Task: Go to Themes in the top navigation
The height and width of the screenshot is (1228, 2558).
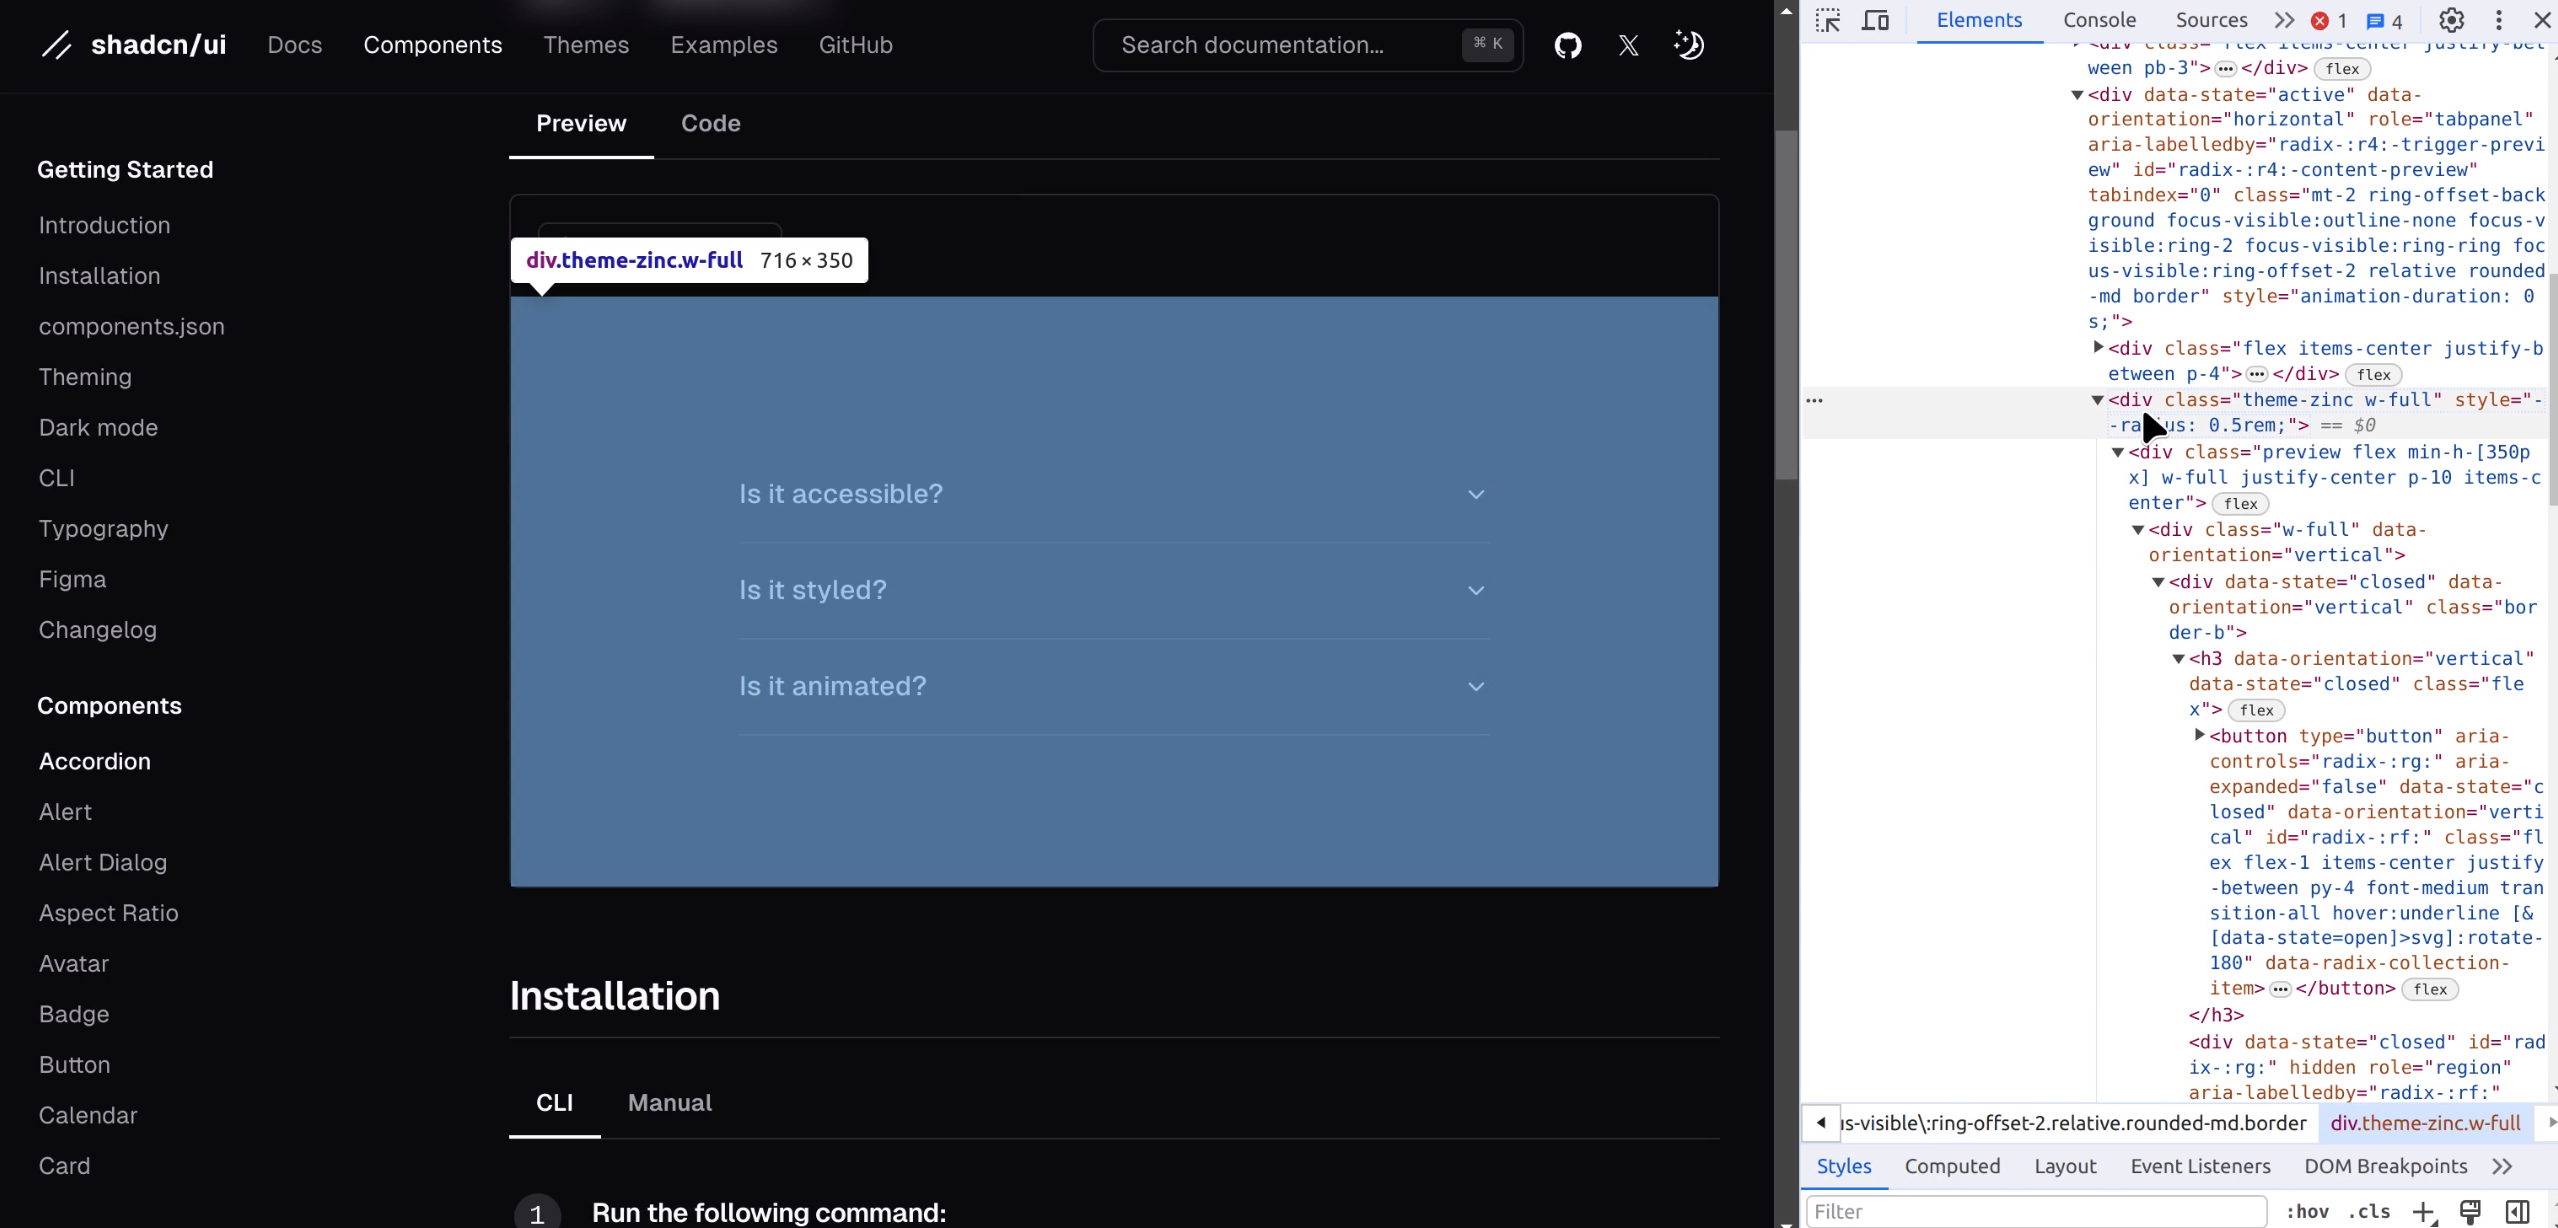Action: pos(586,45)
